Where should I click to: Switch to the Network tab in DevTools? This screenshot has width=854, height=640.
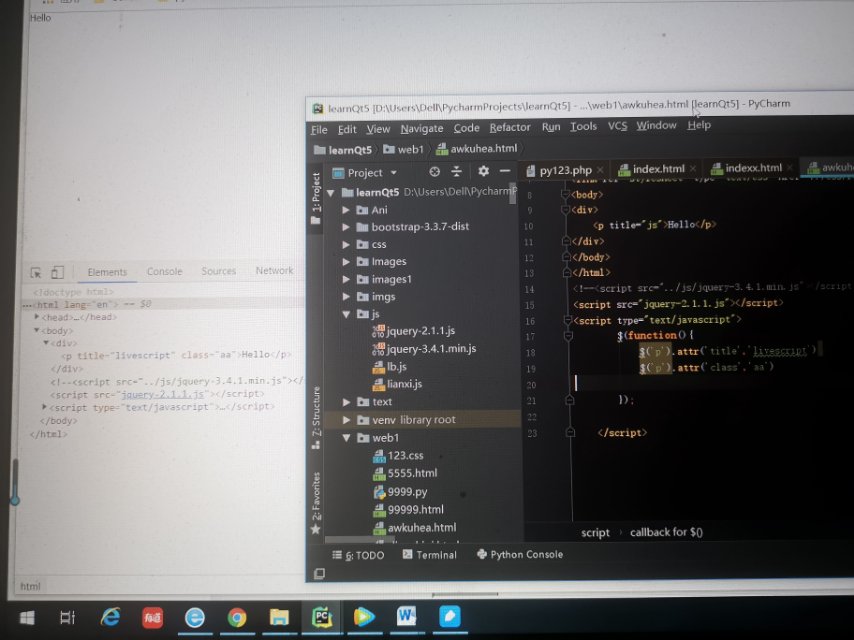click(x=274, y=270)
